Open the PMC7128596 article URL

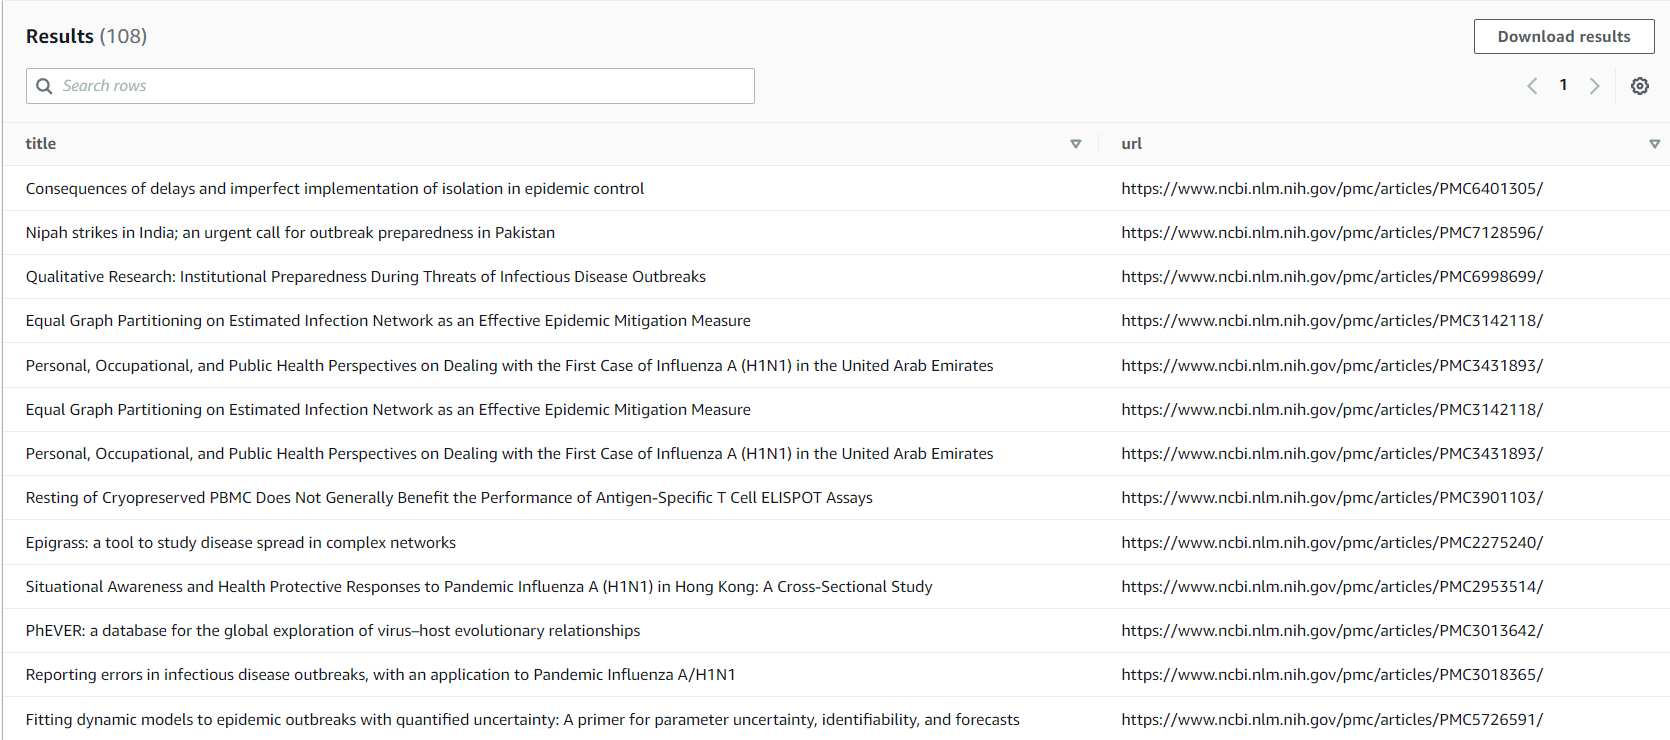coord(1331,233)
